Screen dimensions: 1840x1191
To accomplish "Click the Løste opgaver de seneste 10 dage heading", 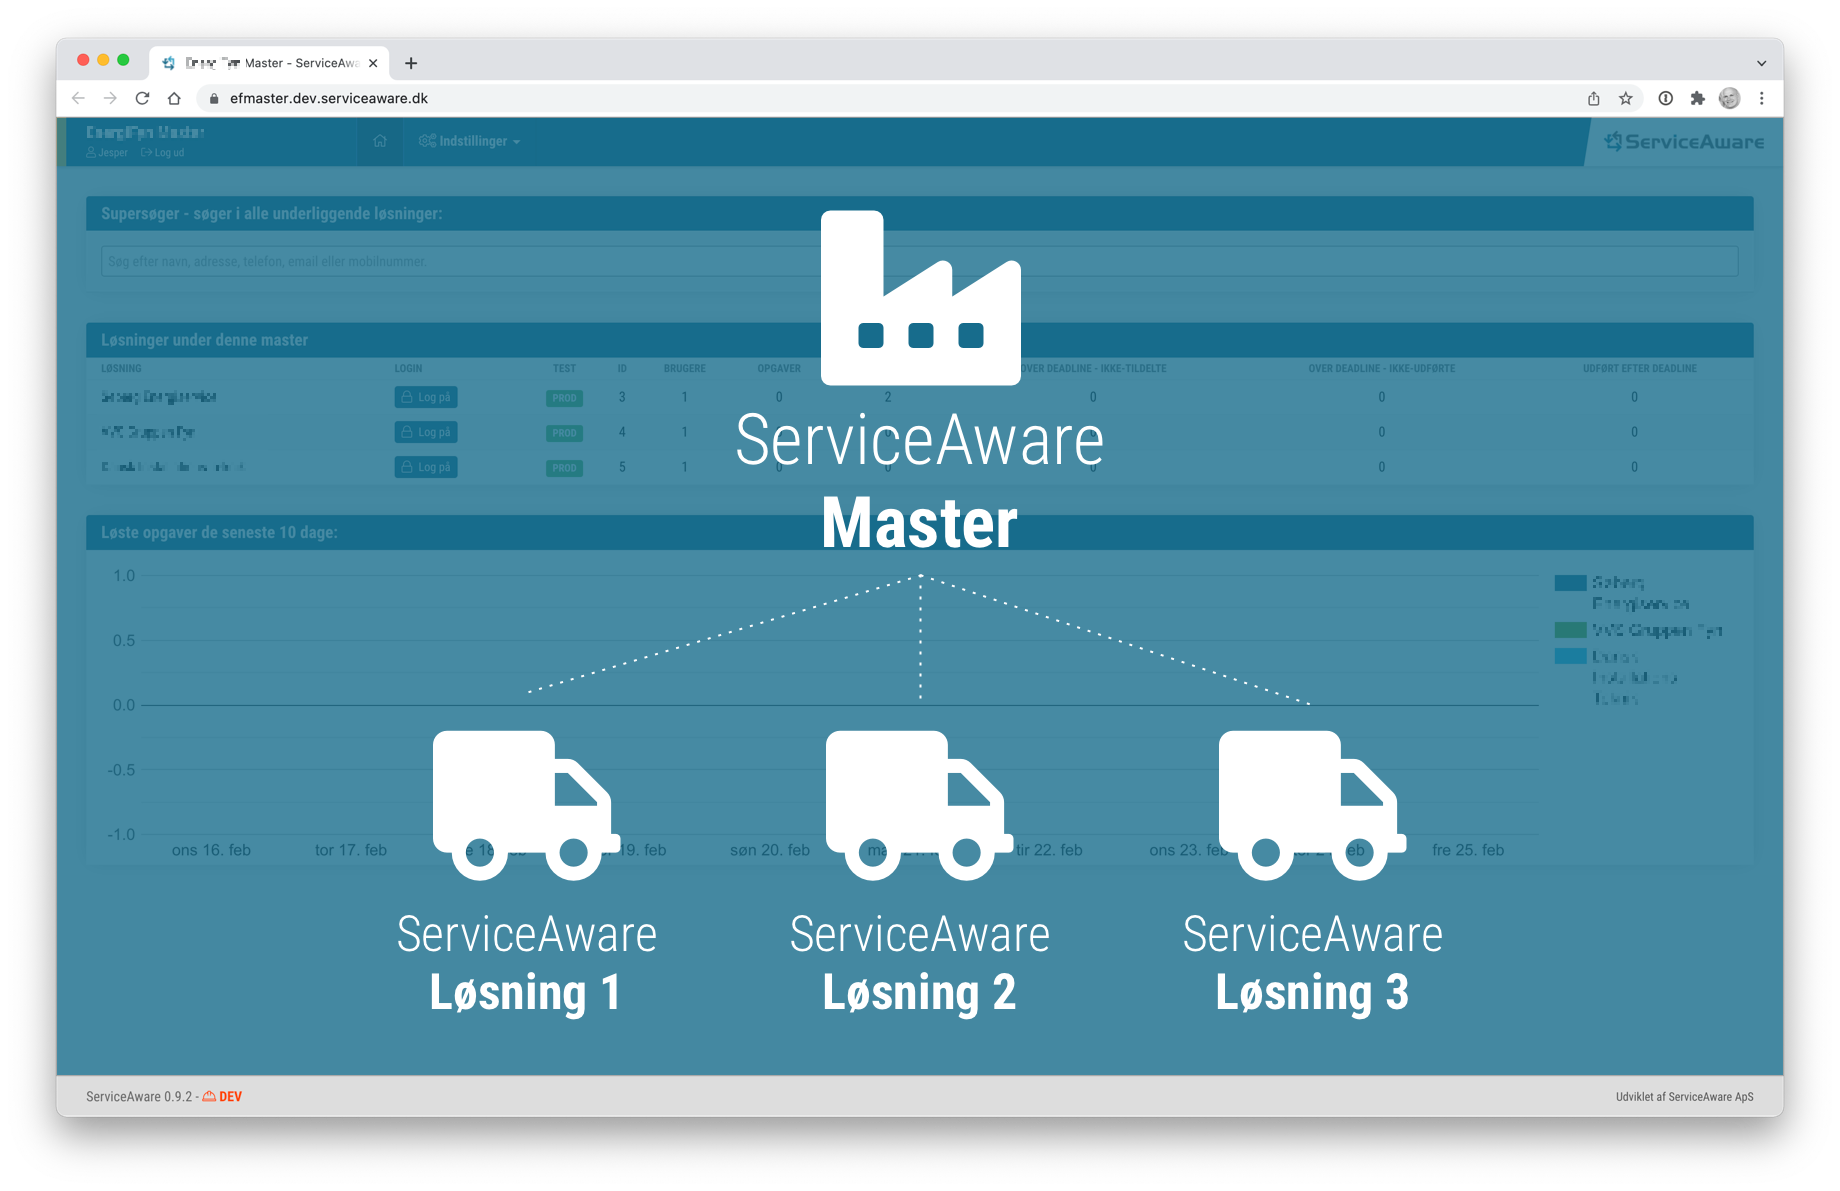I will tap(219, 532).
